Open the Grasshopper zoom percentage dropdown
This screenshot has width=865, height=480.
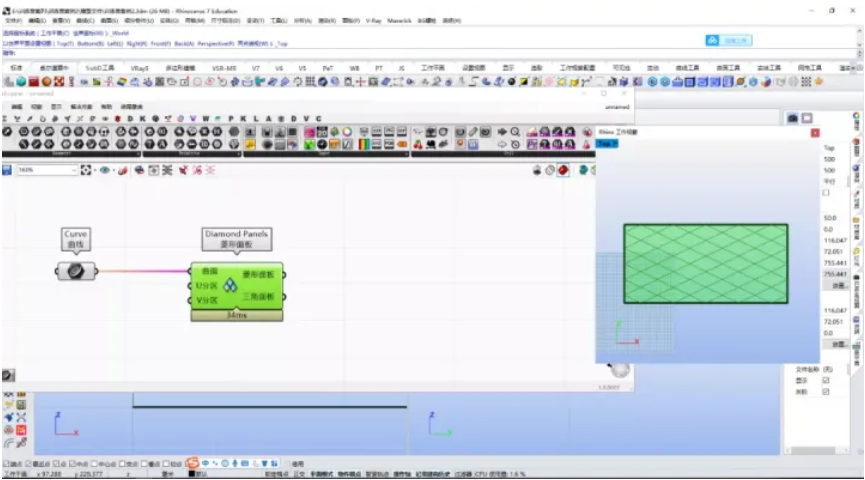click(x=75, y=170)
